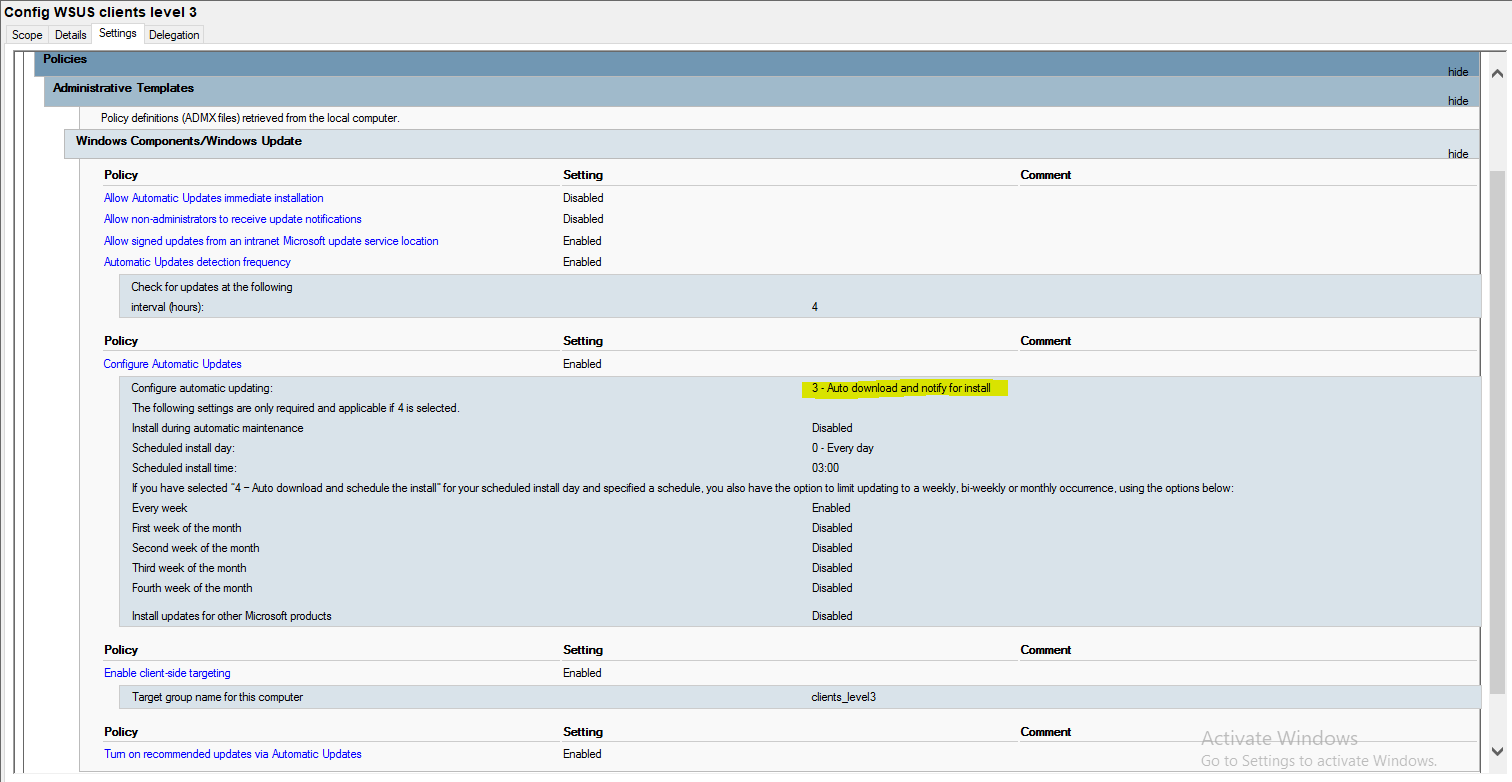Viewport: 1512px width, 782px height.
Task: Click the scrollbar up arrow
Action: (1497, 73)
